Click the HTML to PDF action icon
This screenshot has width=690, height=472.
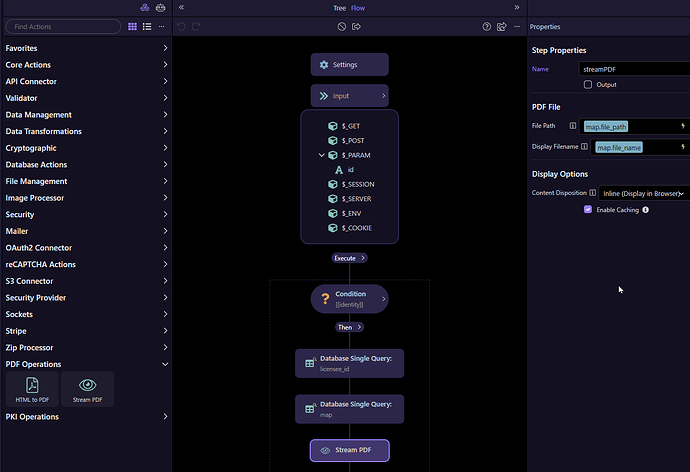[x=31, y=389]
